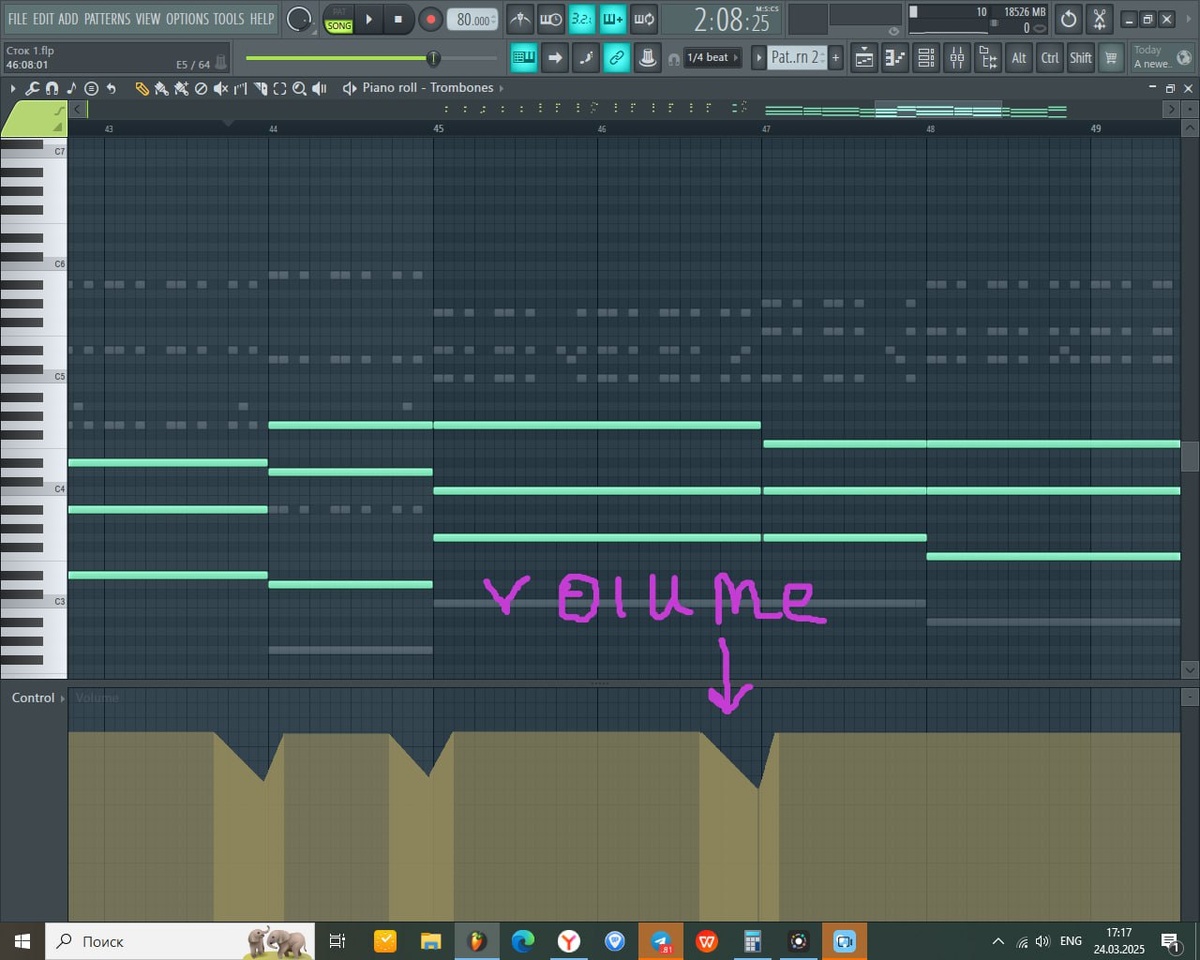The image size is (1200, 960).
Task: Toggle overdub blend recording button
Action: coord(613,19)
